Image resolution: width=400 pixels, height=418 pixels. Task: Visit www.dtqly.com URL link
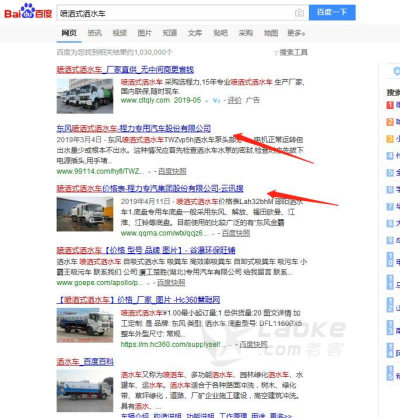point(145,100)
